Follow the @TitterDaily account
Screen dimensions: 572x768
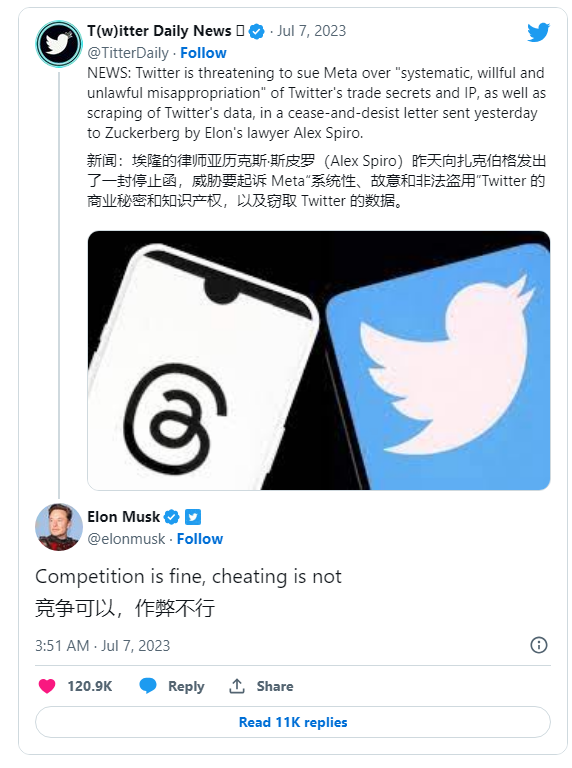click(x=203, y=53)
